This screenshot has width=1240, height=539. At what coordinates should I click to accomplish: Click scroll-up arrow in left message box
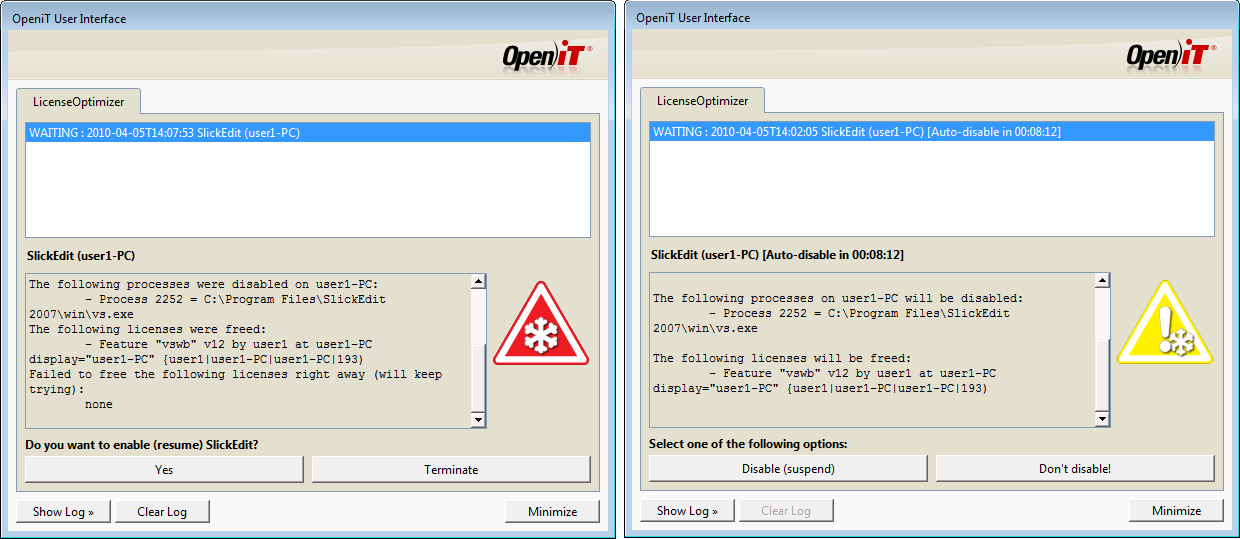(478, 282)
